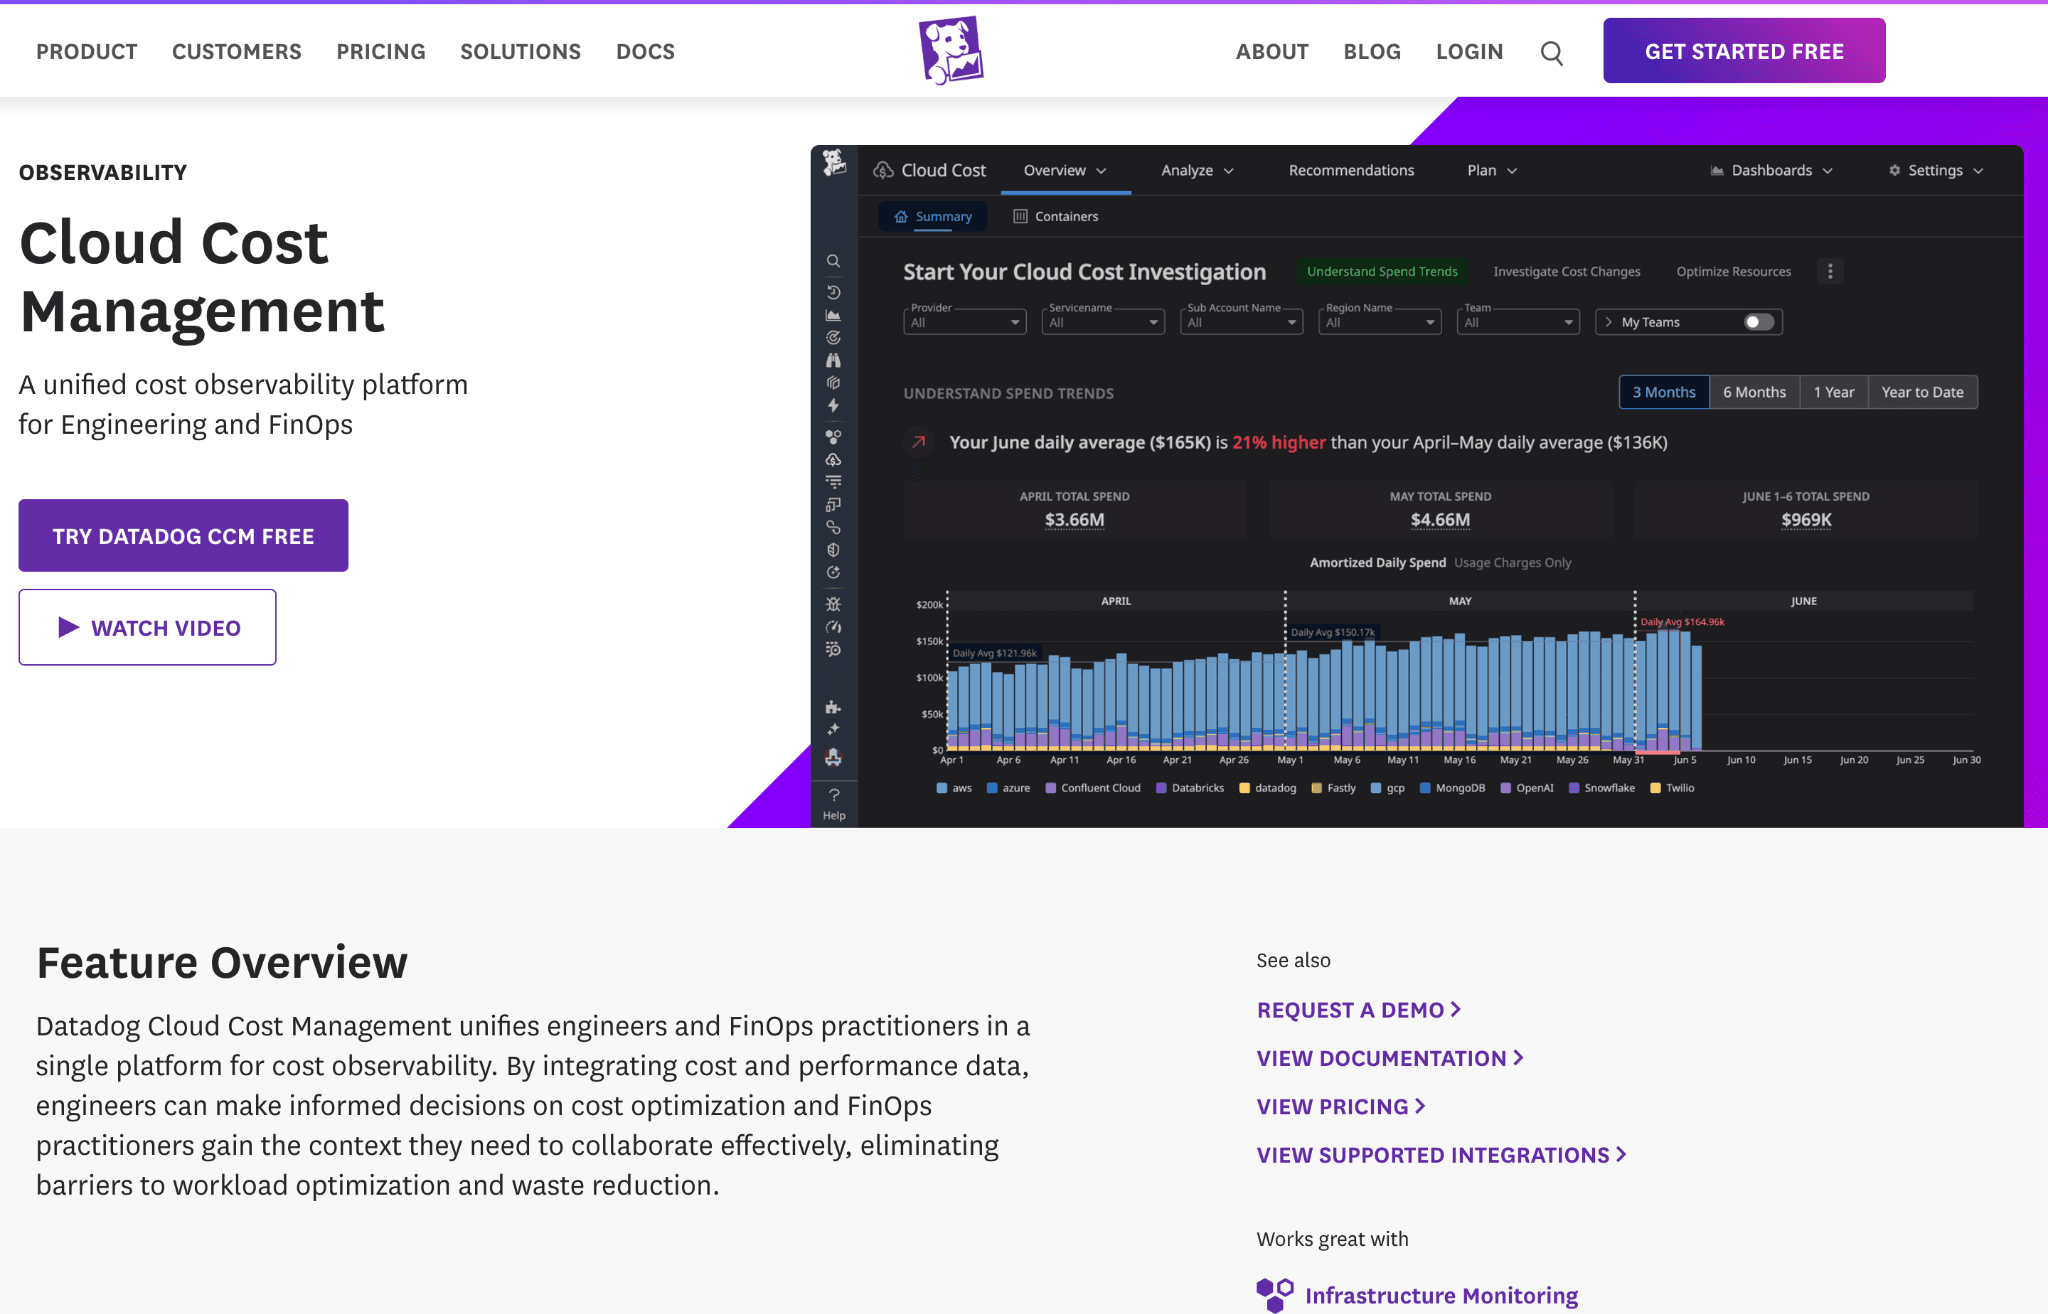Select the 1 Year time range
The height and width of the screenshot is (1314, 2048).
1834,392
